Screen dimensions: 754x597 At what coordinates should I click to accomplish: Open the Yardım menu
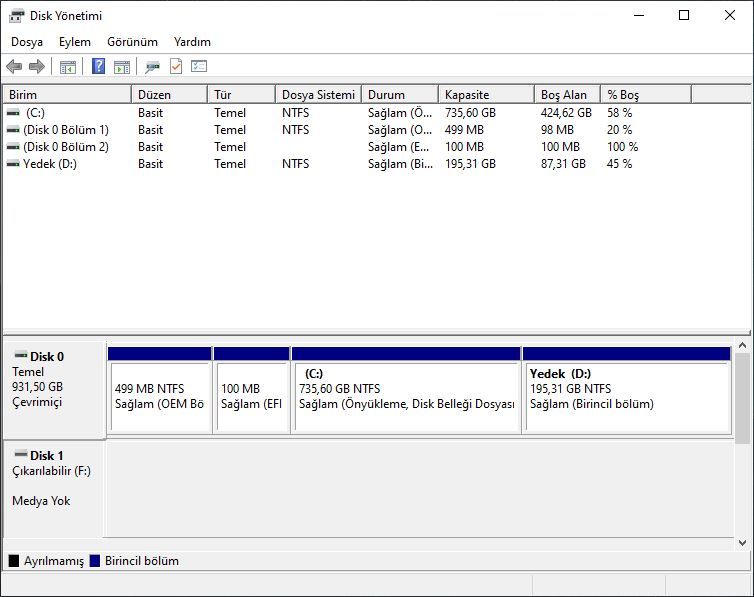(x=192, y=42)
